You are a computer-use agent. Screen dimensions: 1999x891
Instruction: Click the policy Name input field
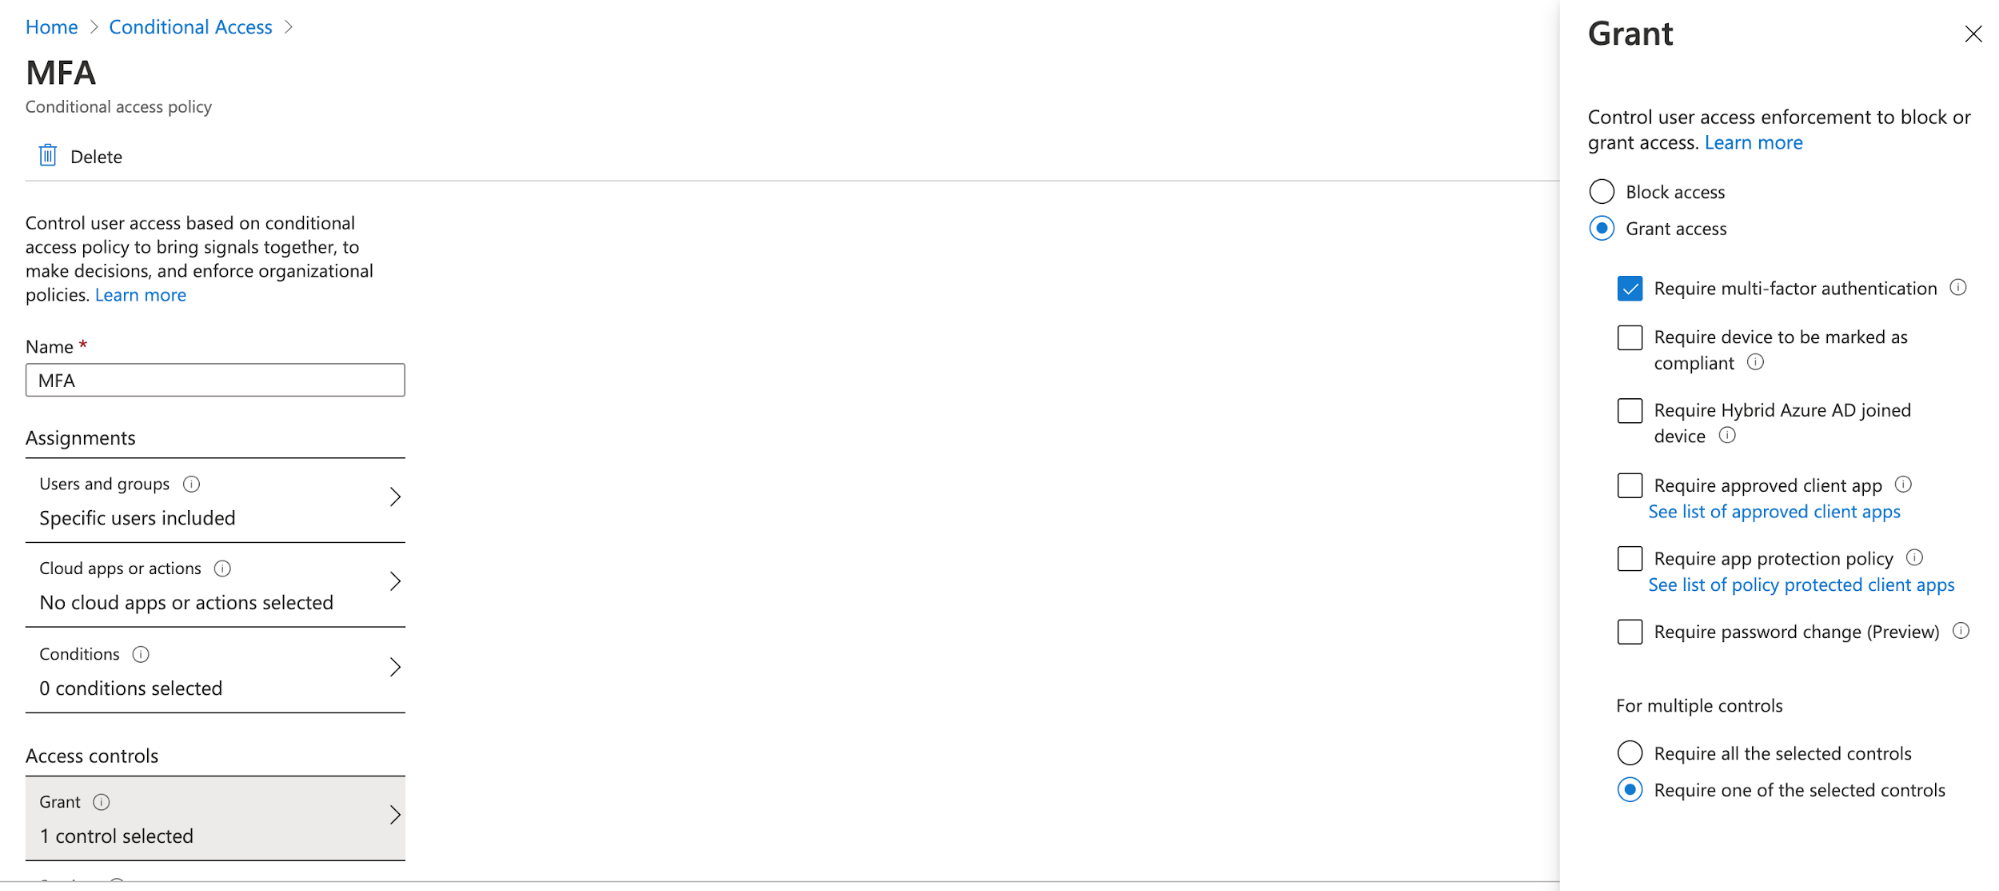click(x=215, y=380)
